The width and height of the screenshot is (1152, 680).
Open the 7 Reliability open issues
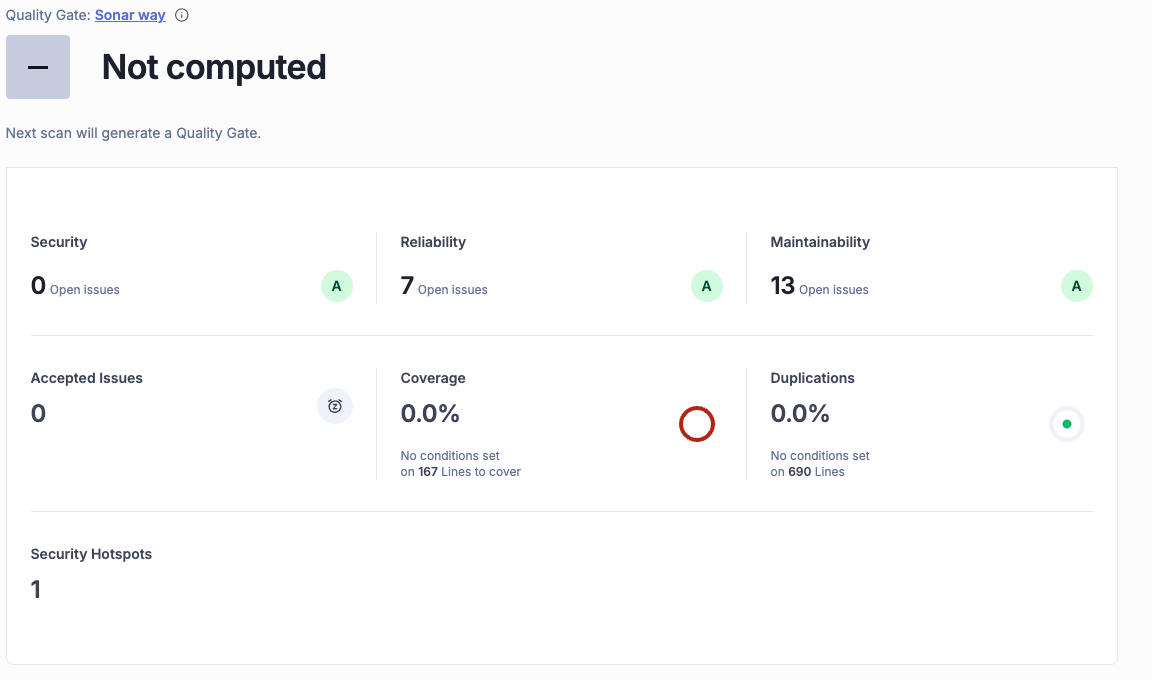click(407, 286)
